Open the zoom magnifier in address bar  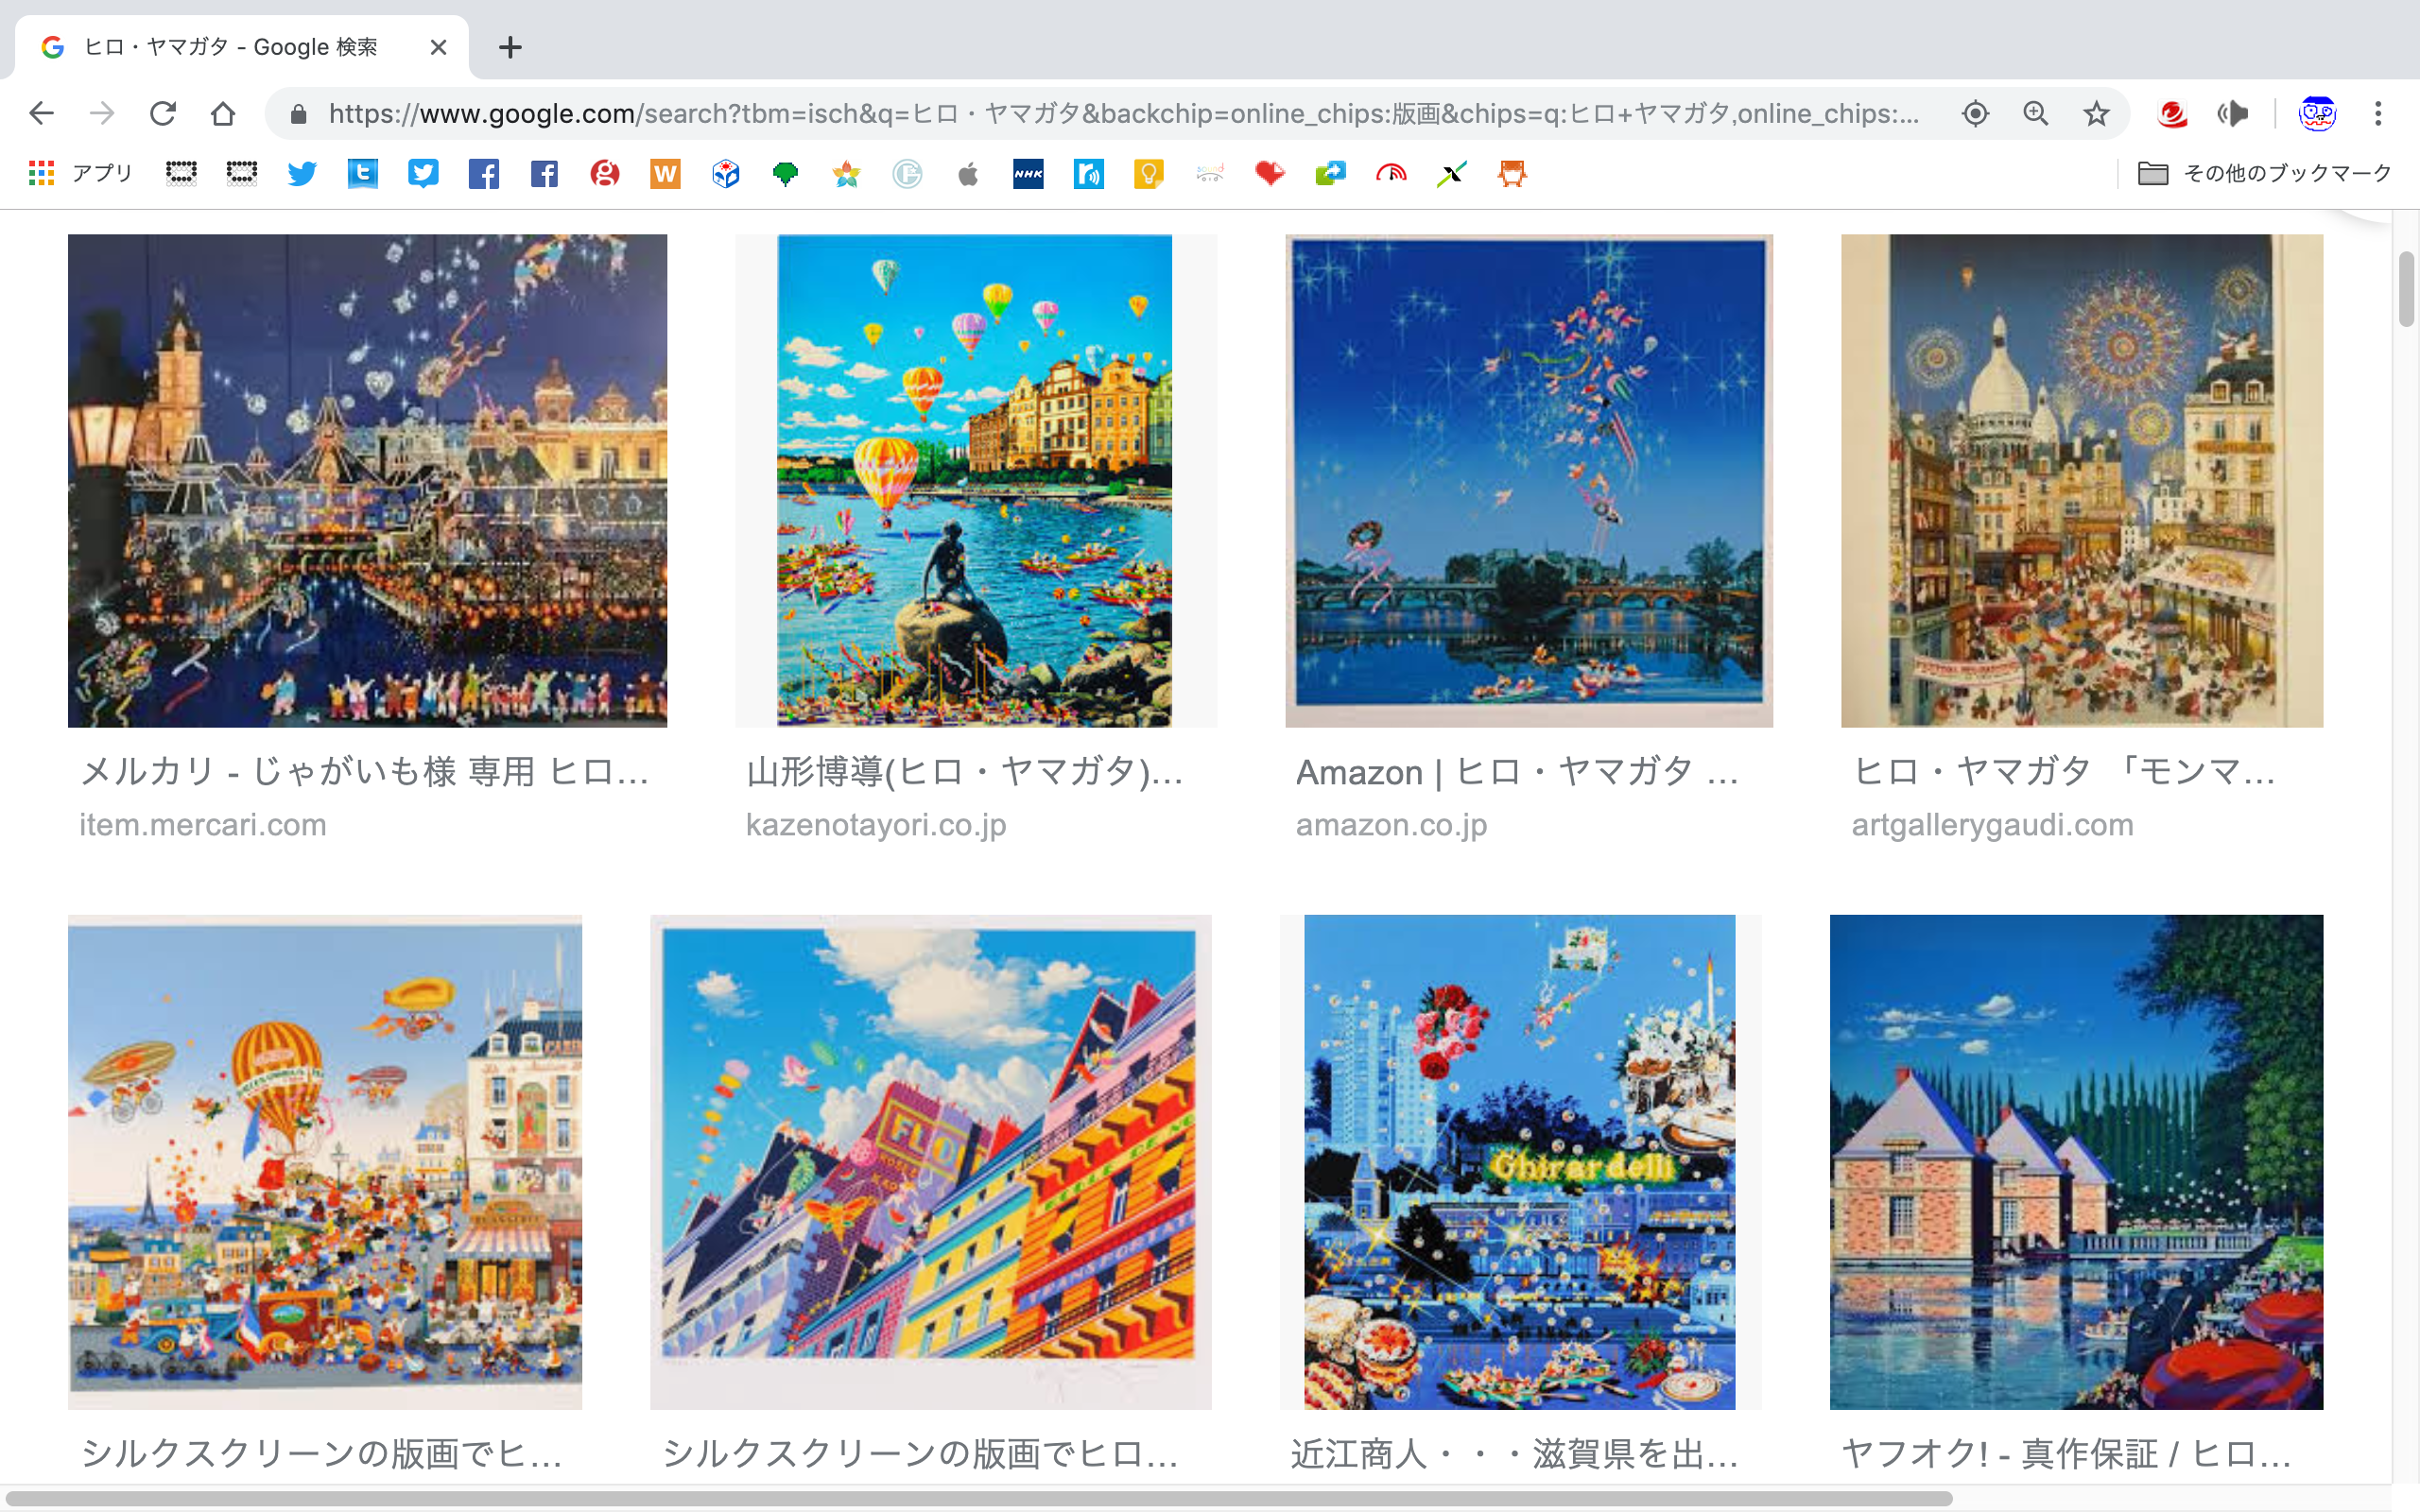click(x=2036, y=114)
